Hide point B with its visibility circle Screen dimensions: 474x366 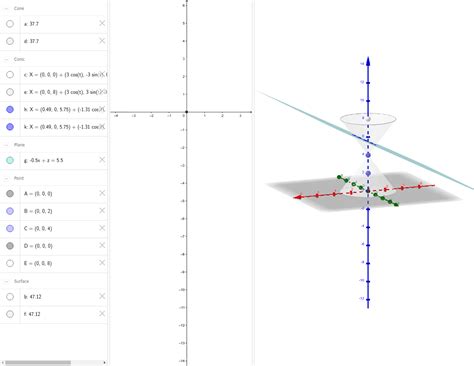10,211
